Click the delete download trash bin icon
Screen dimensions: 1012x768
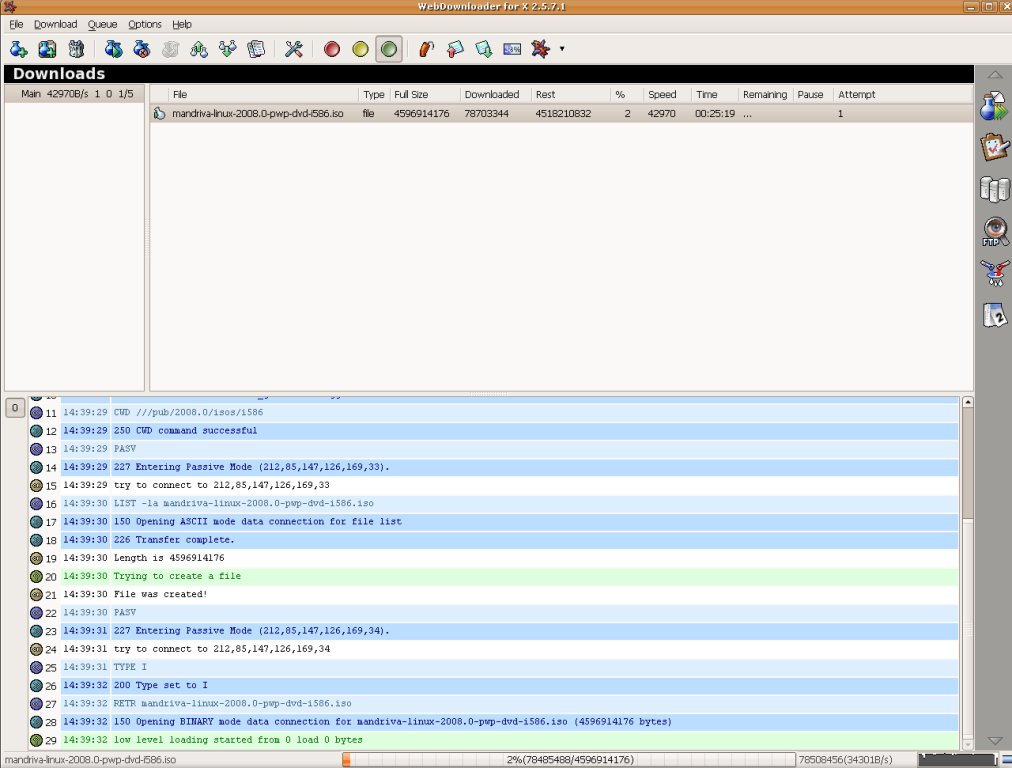point(76,49)
